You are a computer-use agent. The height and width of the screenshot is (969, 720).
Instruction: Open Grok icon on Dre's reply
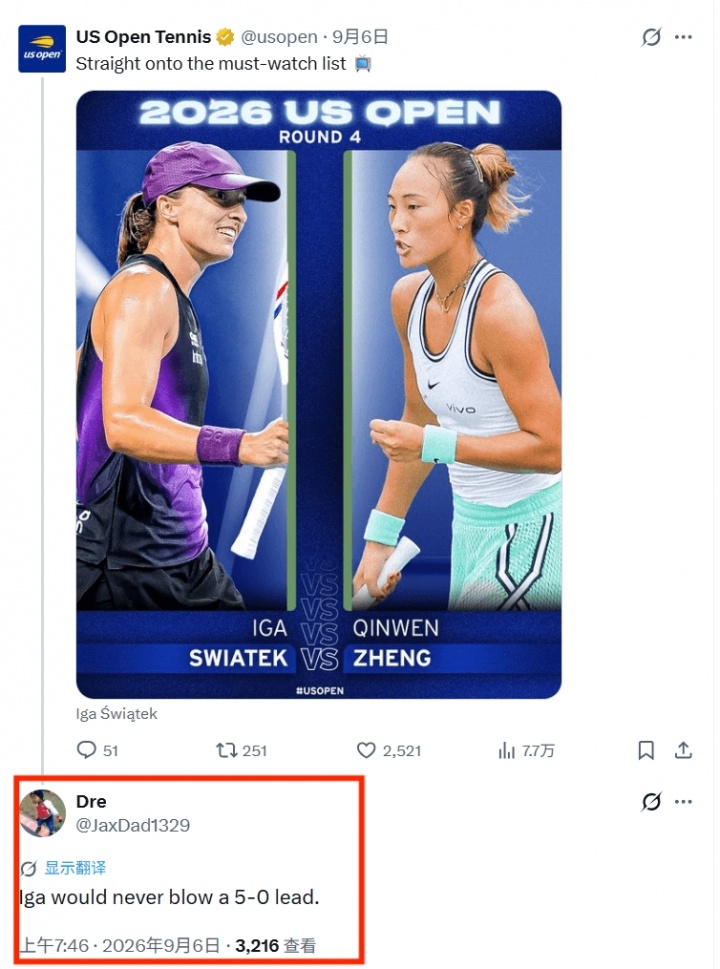point(651,802)
